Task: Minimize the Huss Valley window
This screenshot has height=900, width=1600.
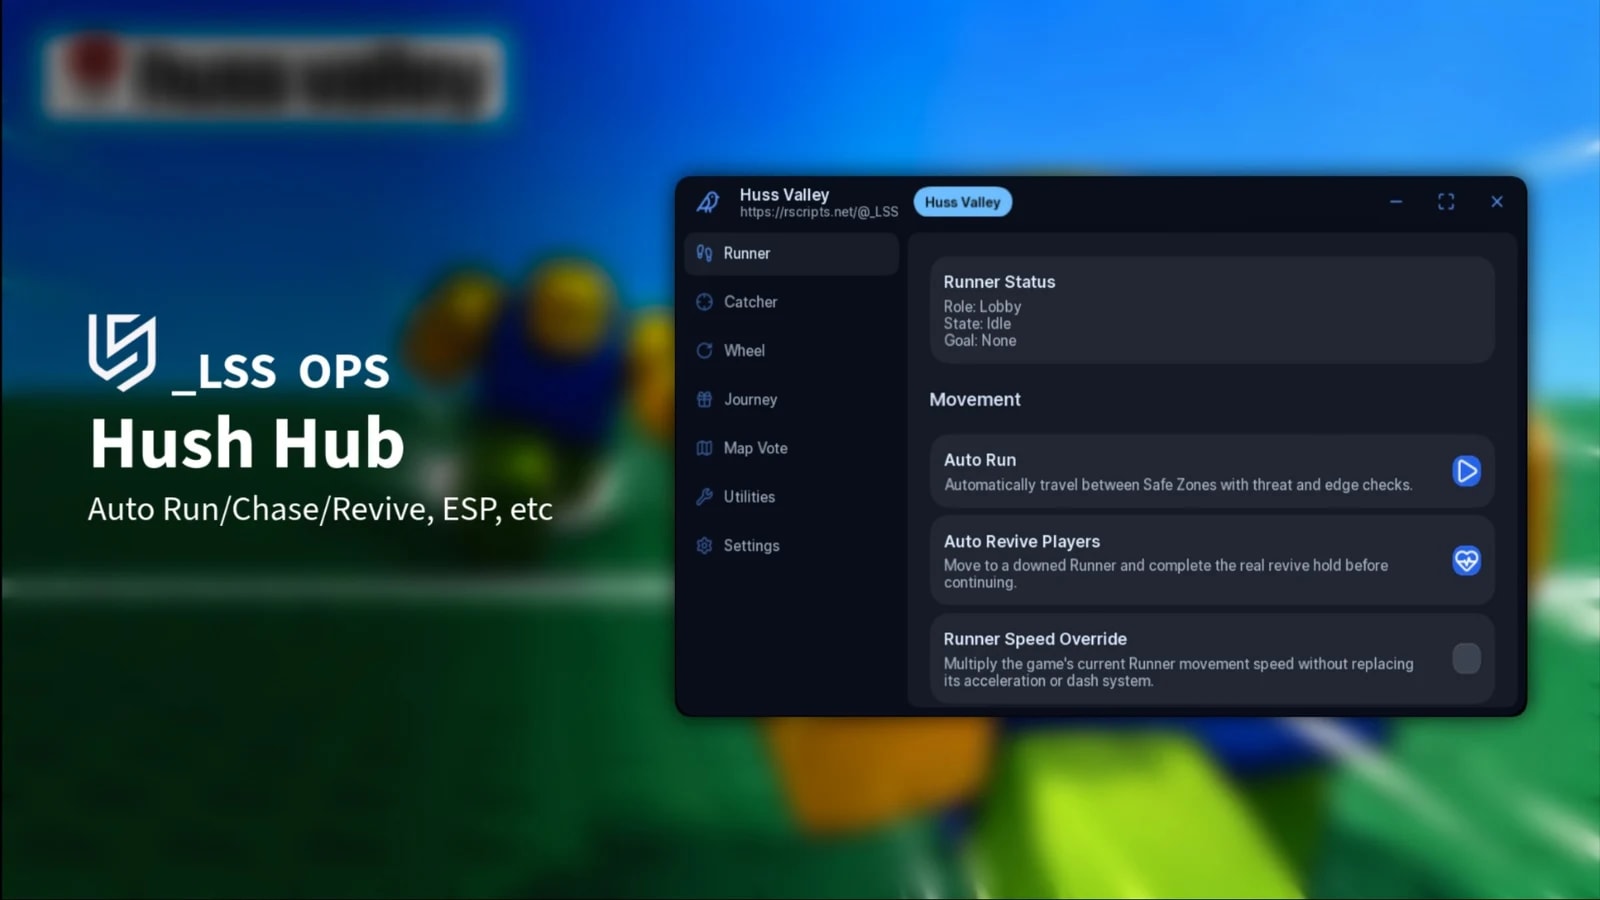Action: tap(1396, 202)
